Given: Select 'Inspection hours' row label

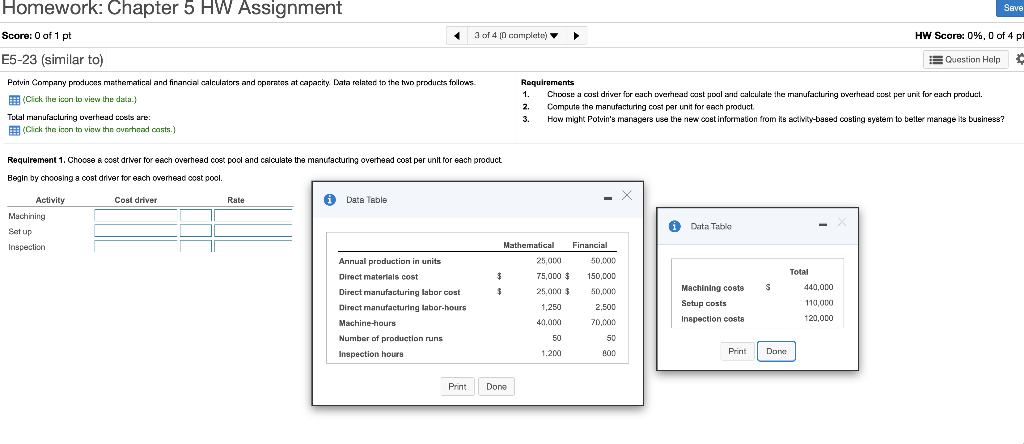Looking at the screenshot, I should click(x=371, y=354).
